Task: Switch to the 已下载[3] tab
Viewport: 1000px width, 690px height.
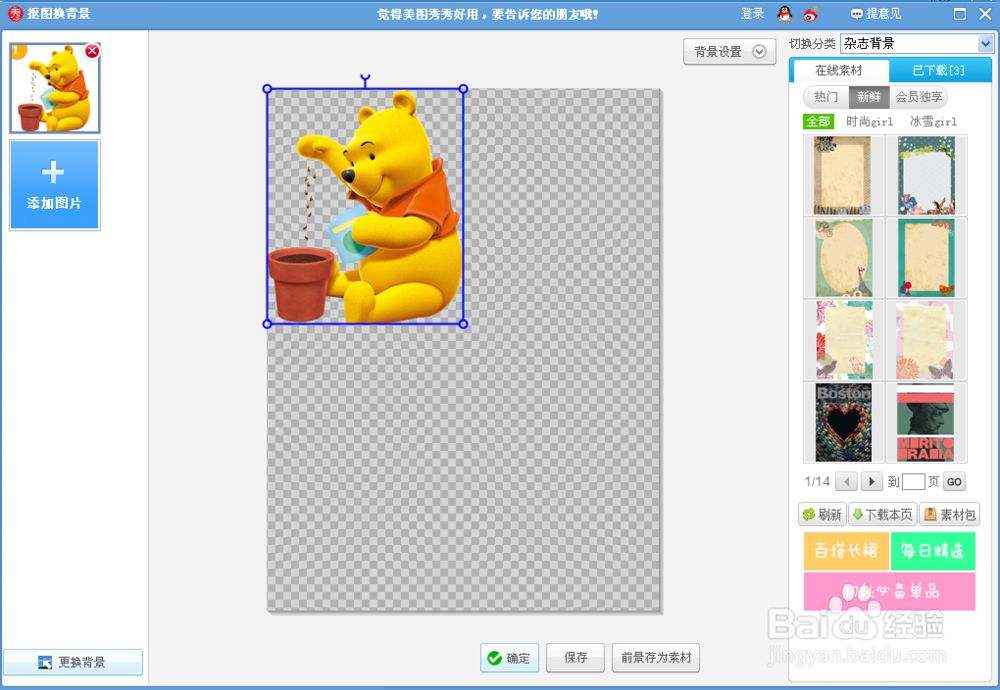Action: pyautogui.click(x=939, y=70)
